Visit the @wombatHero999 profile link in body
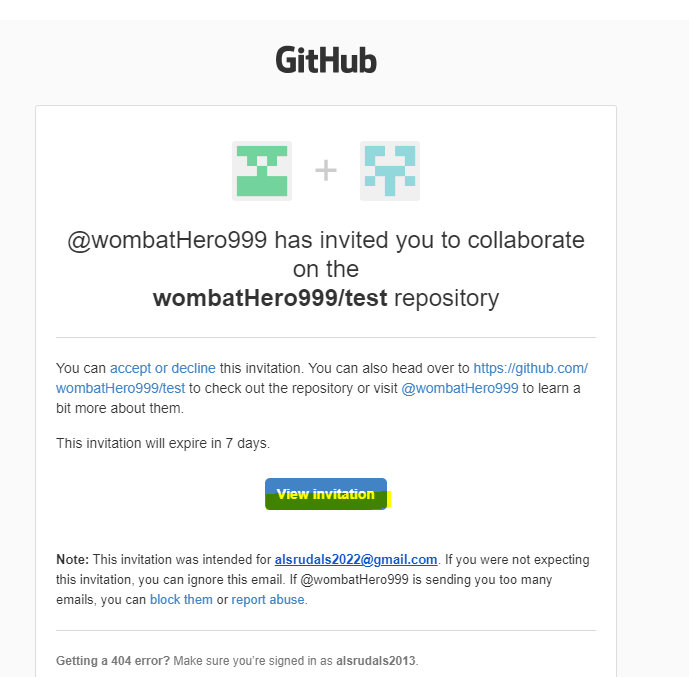The image size is (689, 677). coord(460,388)
